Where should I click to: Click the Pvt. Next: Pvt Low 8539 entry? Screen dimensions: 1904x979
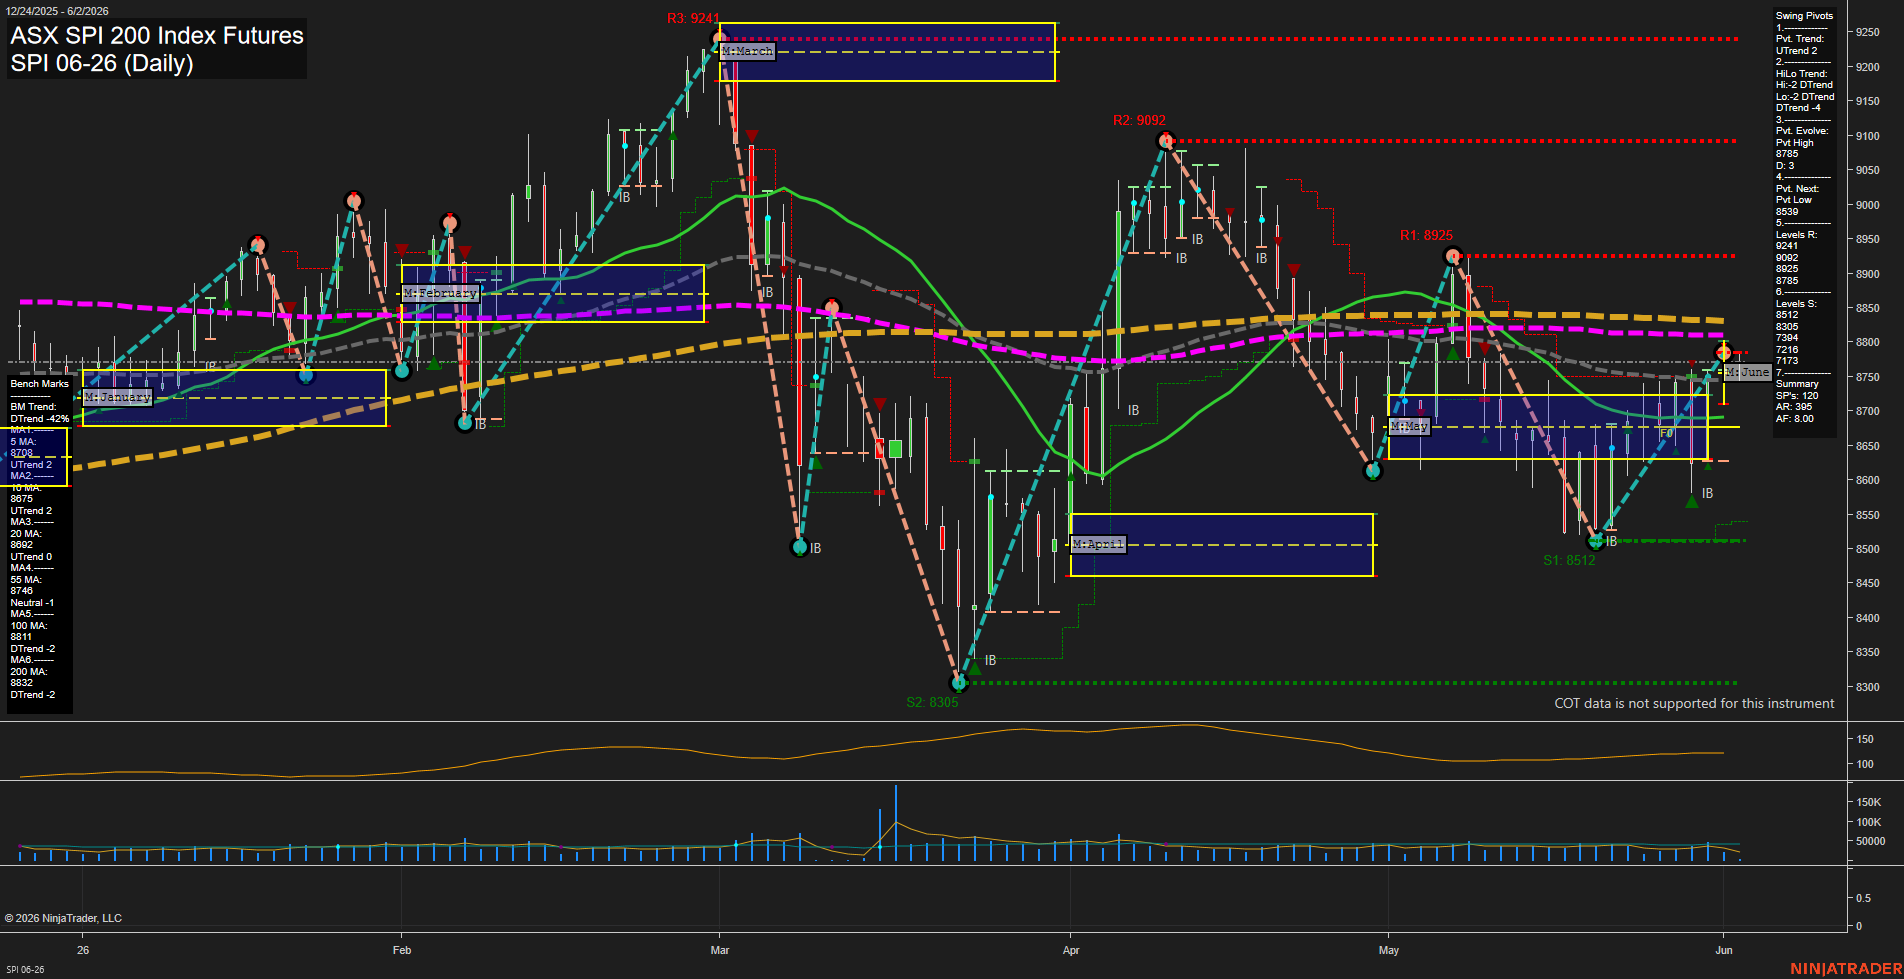pos(1798,200)
